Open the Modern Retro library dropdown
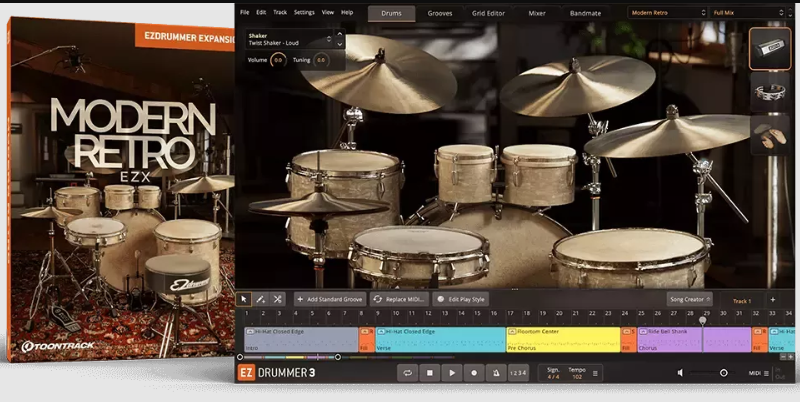This screenshot has width=800, height=402. coord(667,13)
